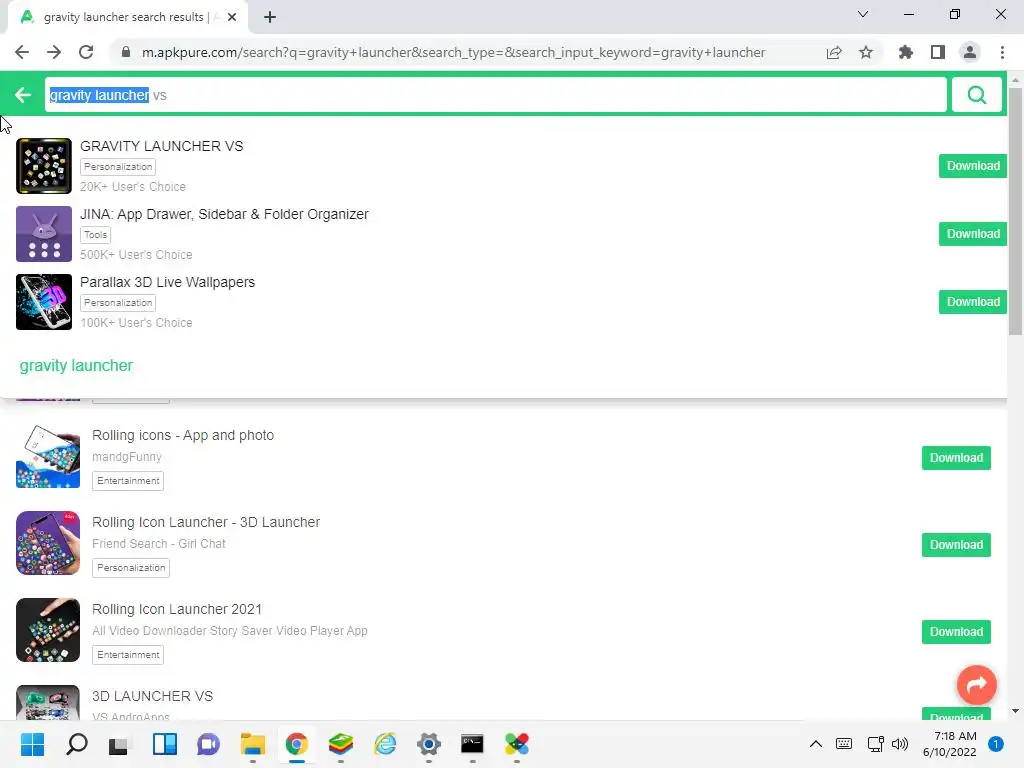The height and width of the screenshot is (768, 1024).
Task: Click mandgFunny developer name
Action: 127,456
